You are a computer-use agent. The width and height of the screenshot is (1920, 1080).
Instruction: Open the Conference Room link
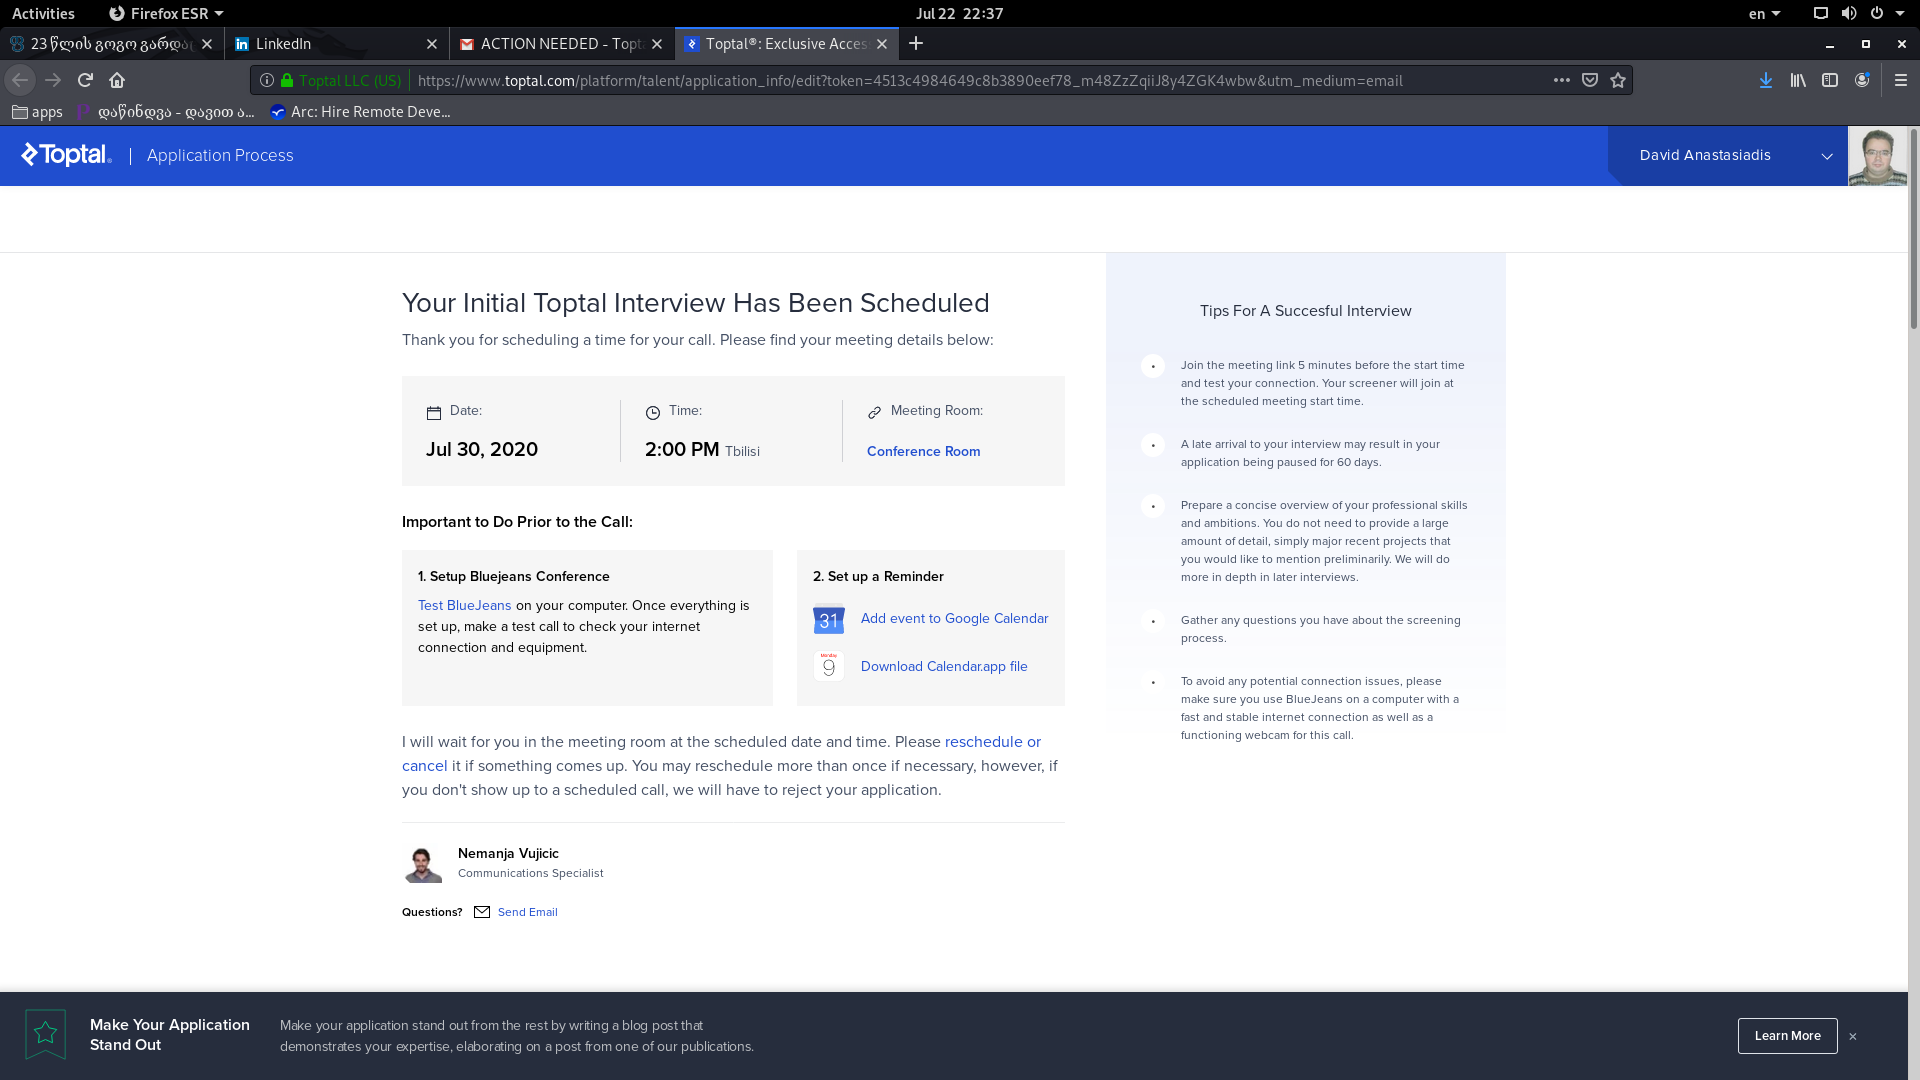tap(923, 451)
